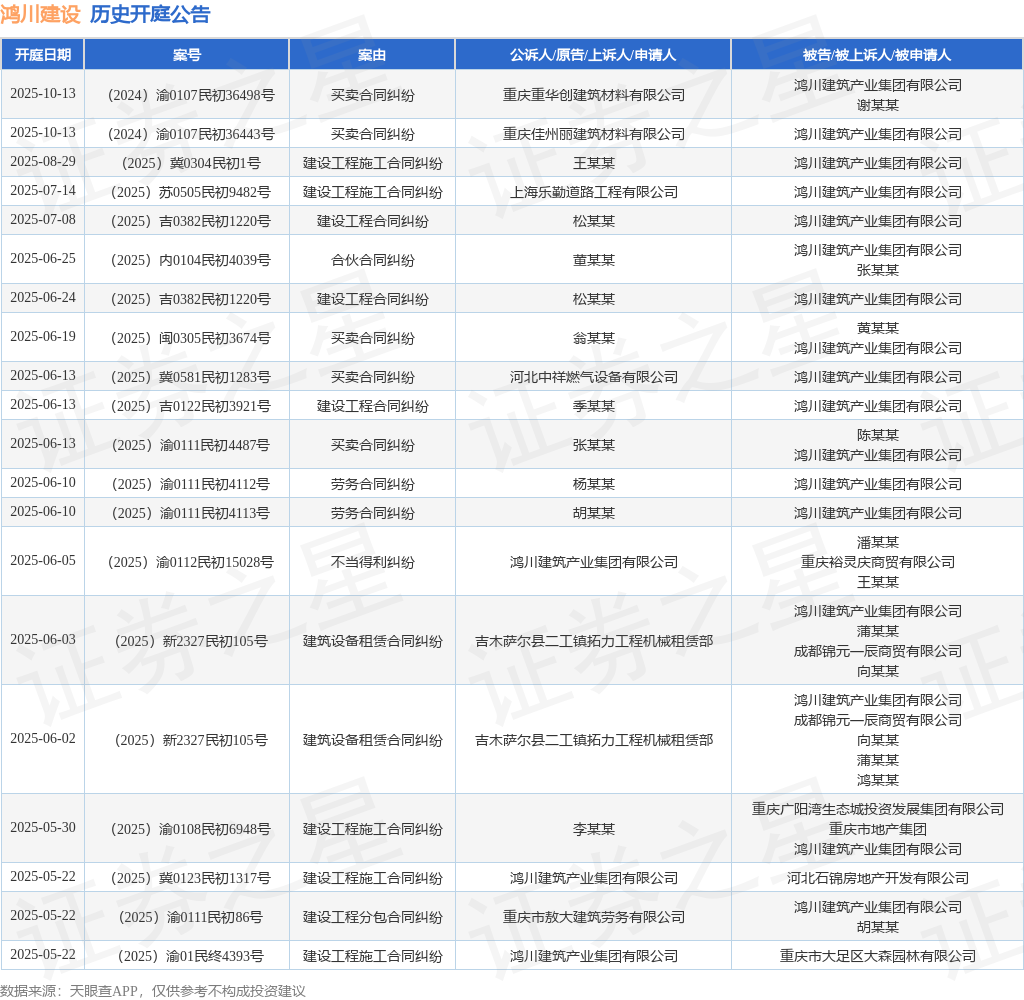
Task: Click the 开庭日期 column header
Action: [43, 55]
